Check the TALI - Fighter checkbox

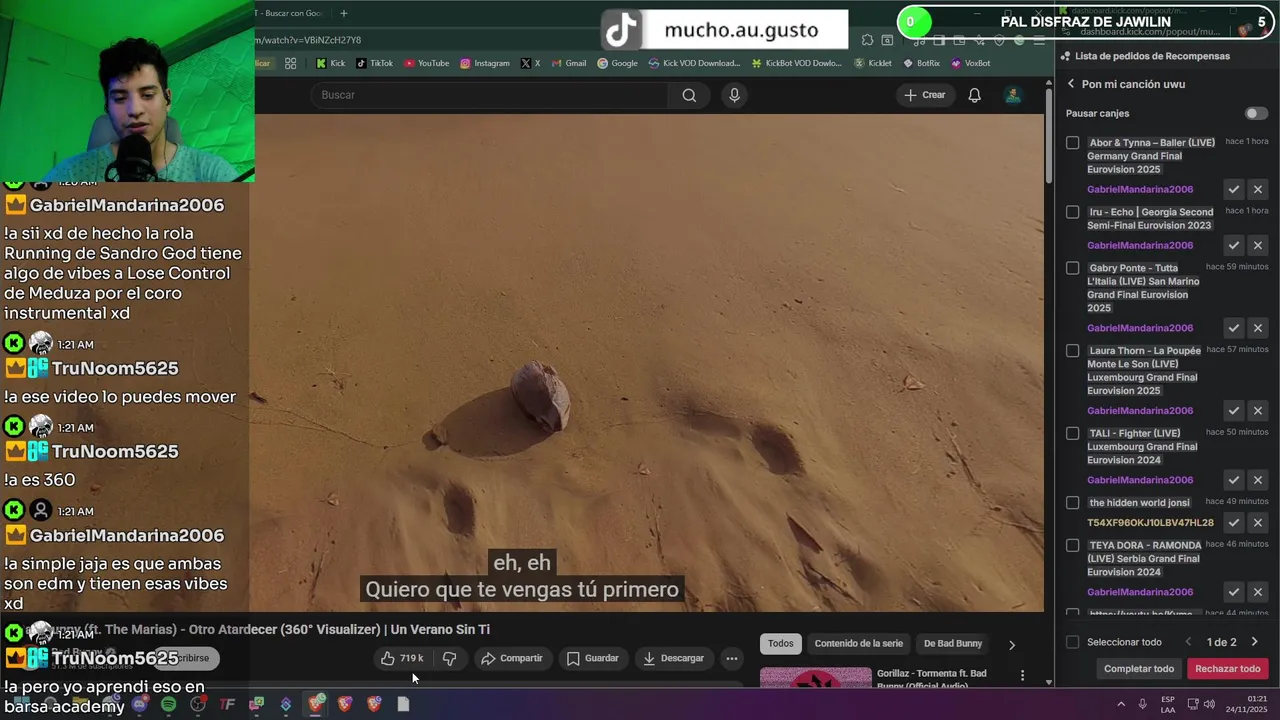[1073, 433]
